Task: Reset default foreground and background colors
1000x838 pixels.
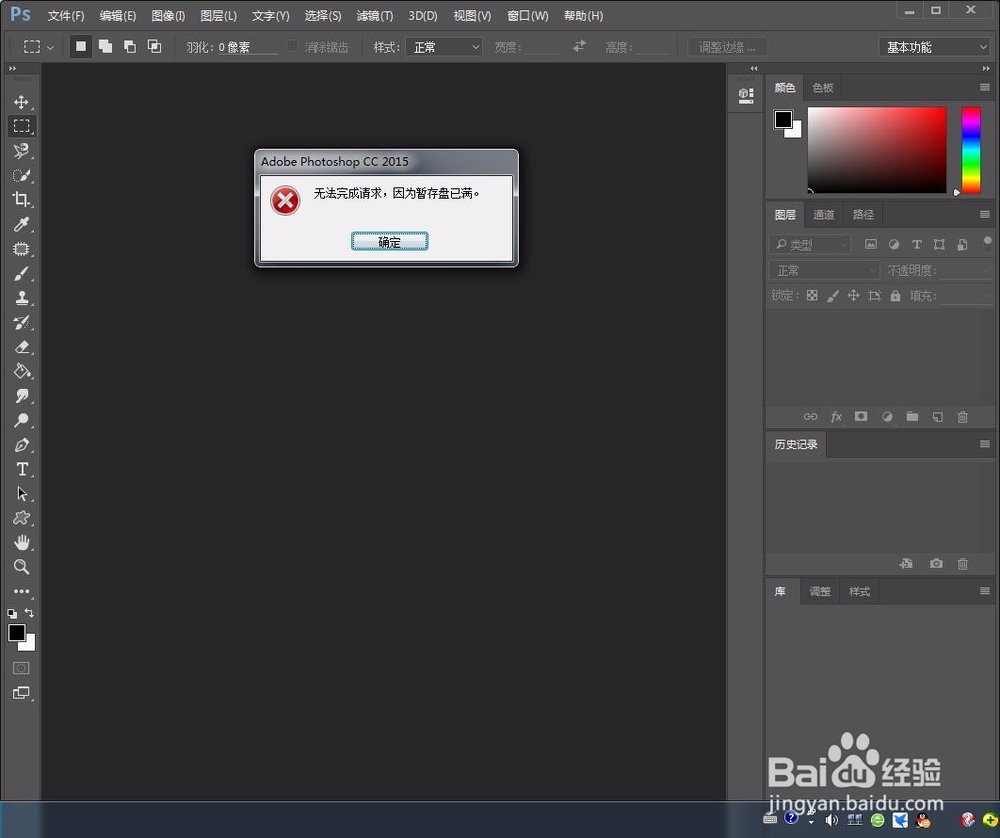Action: [x=12, y=614]
